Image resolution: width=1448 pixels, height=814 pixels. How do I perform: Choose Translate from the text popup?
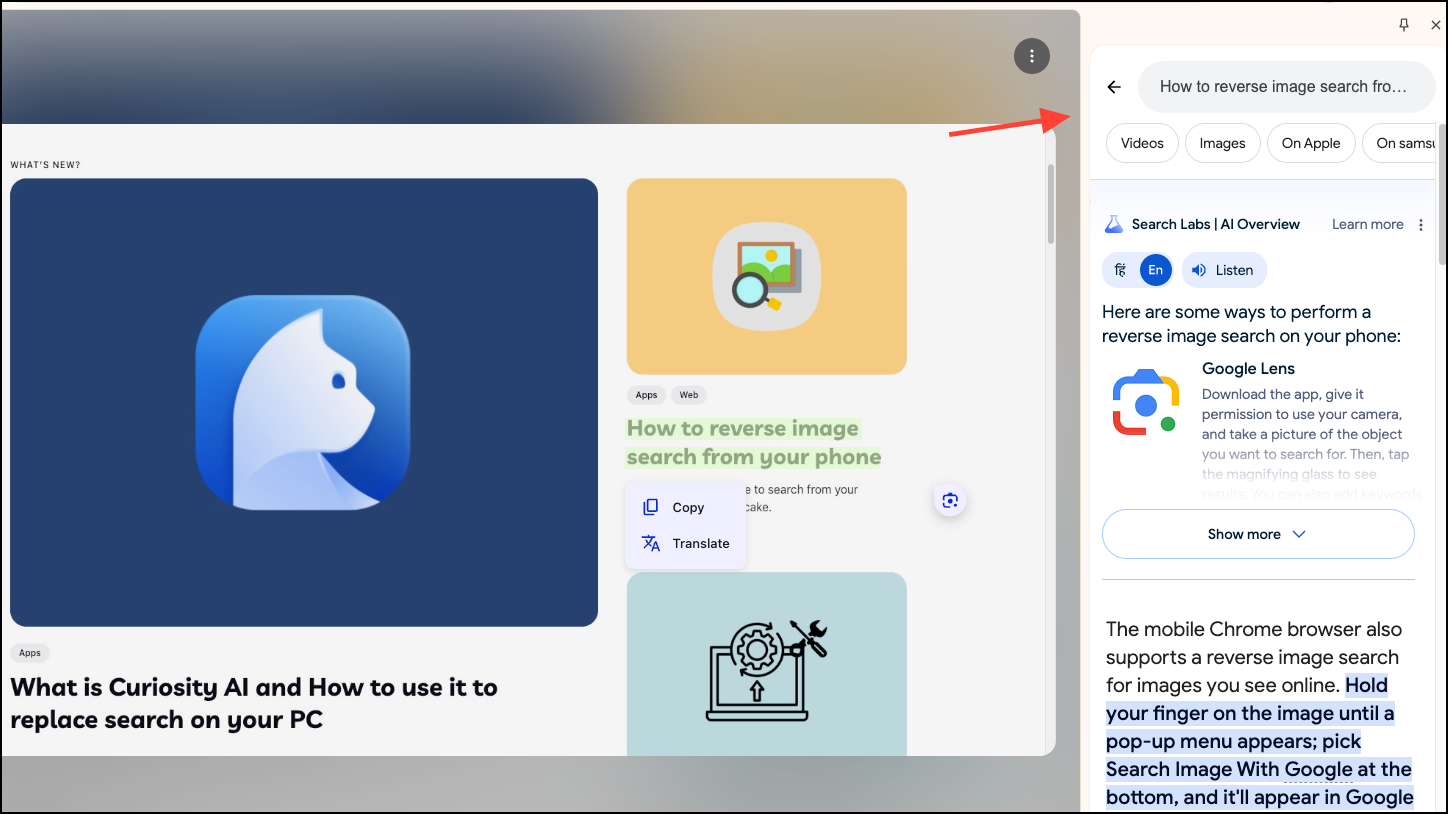coord(686,543)
